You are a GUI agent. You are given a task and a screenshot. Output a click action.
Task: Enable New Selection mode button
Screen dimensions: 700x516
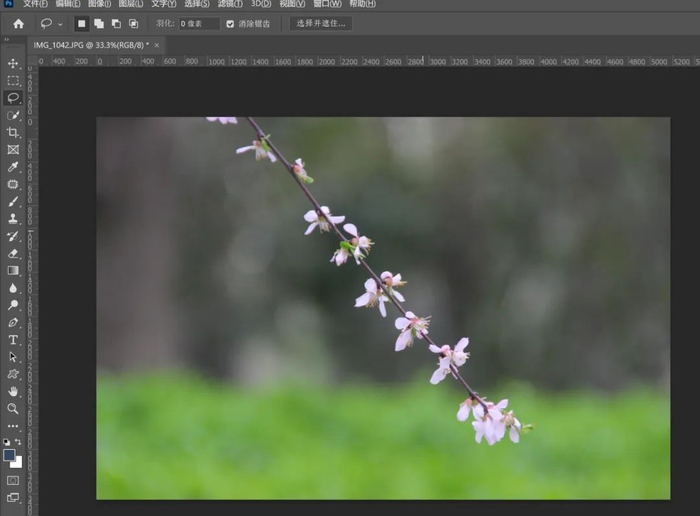click(81, 24)
